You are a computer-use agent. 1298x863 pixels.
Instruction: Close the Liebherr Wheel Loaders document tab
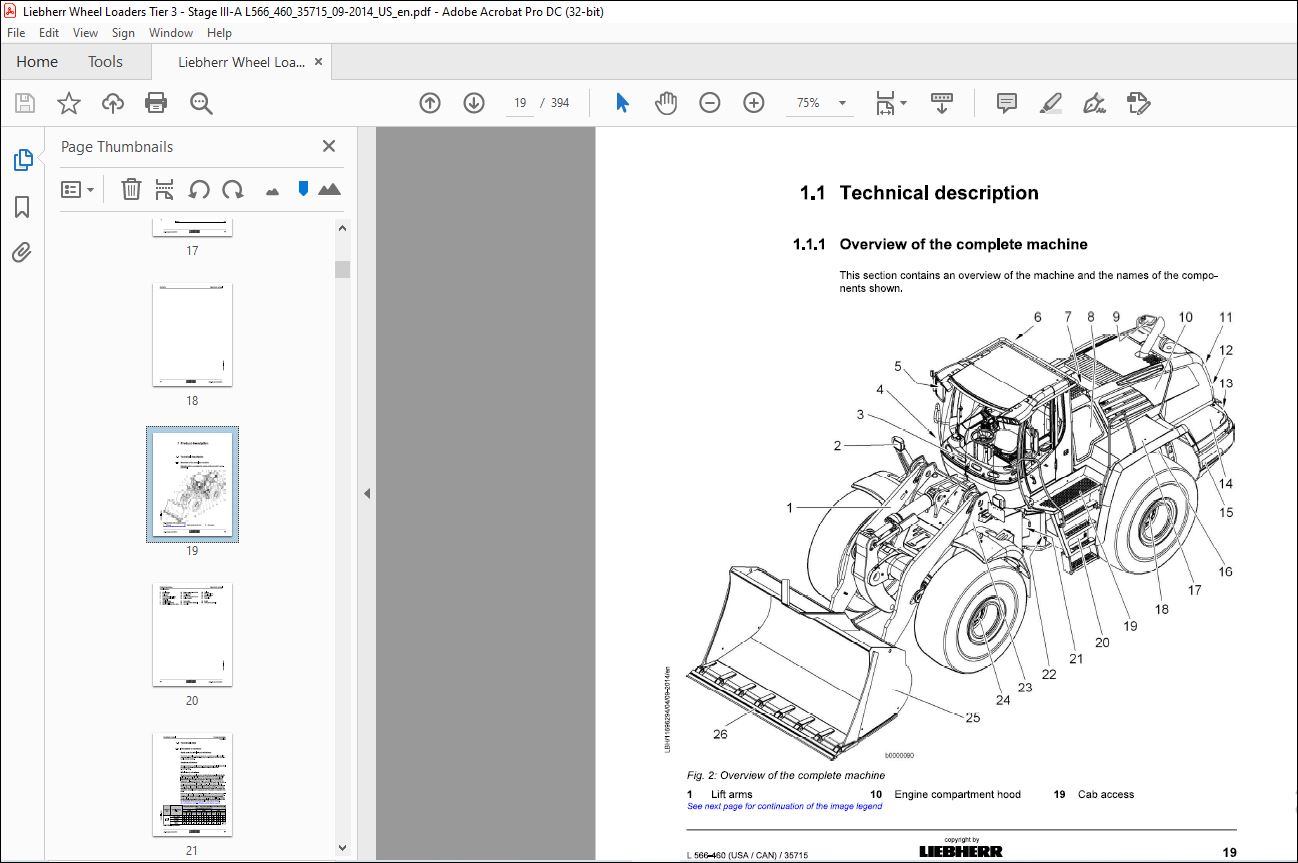coord(318,62)
